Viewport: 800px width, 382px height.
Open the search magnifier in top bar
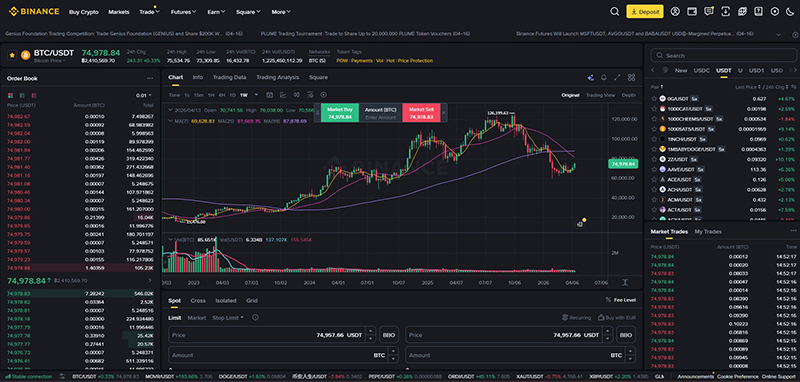[x=615, y=11]
